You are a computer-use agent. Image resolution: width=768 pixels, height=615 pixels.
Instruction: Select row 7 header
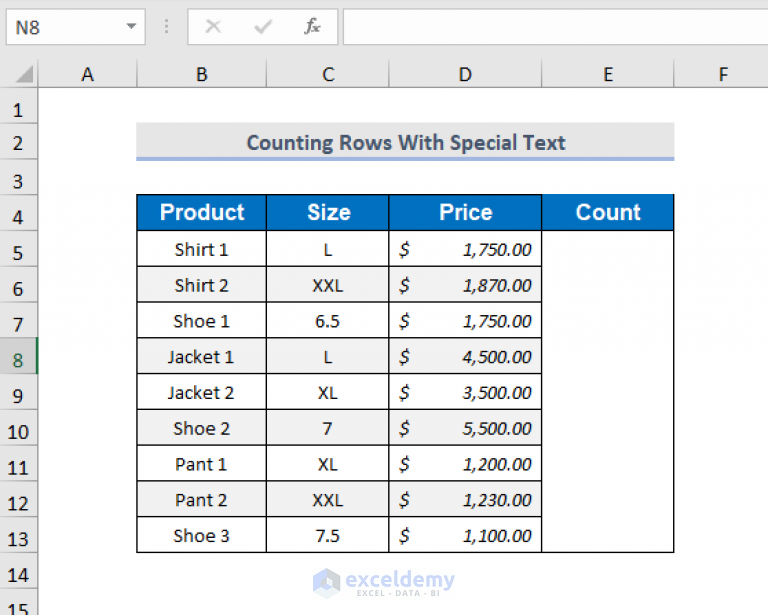click(18, 320)
